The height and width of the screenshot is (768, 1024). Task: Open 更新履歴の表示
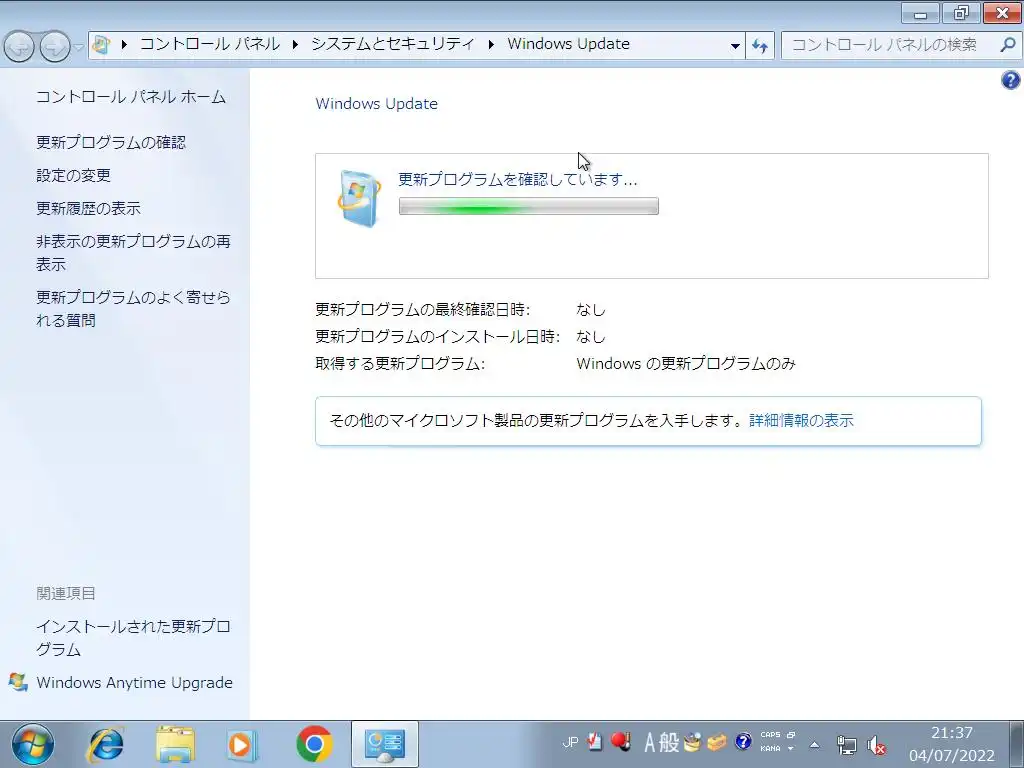[88, 208]
